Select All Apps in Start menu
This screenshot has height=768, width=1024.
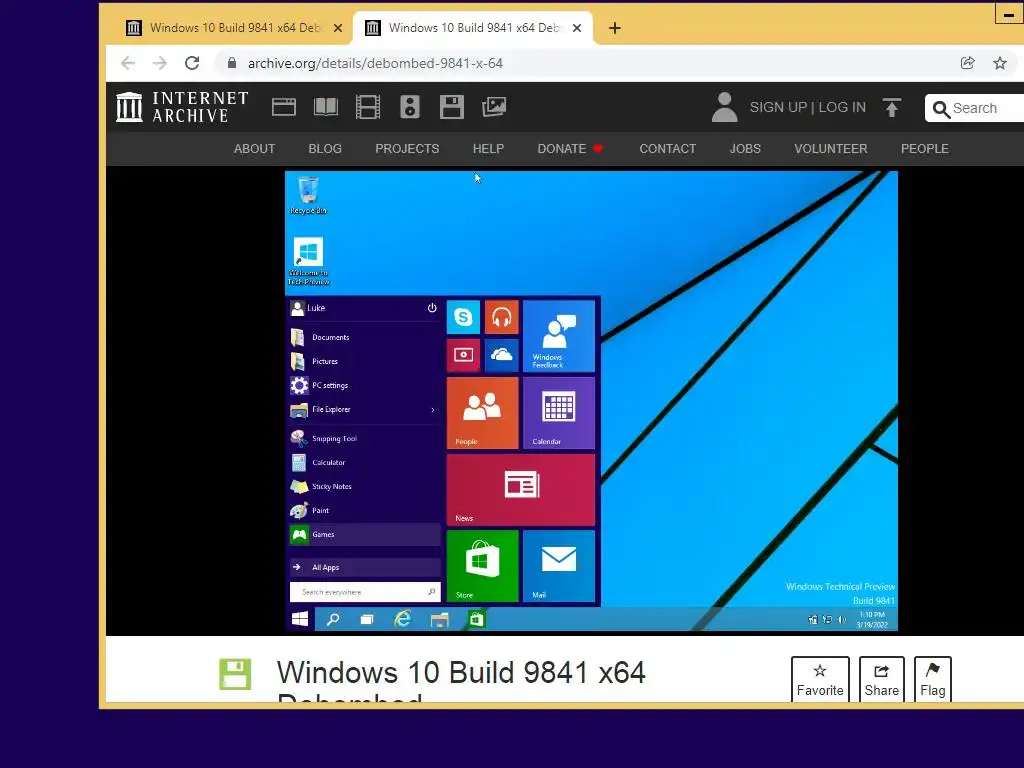(x=365, y=568)
